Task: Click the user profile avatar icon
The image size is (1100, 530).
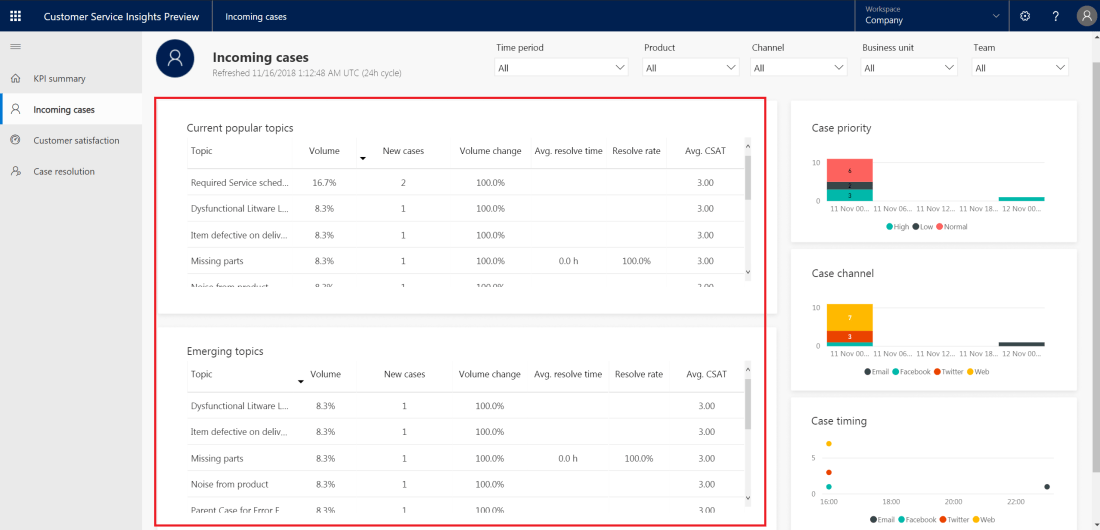Action: 1086,16
